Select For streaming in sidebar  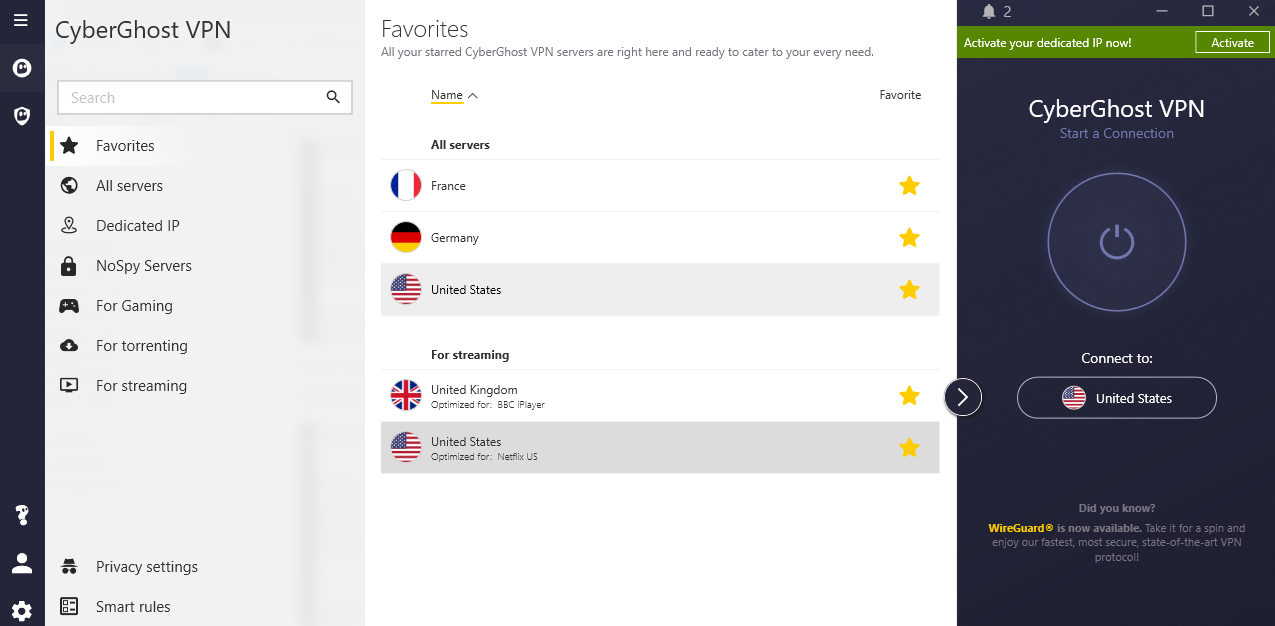click(141, 386)
